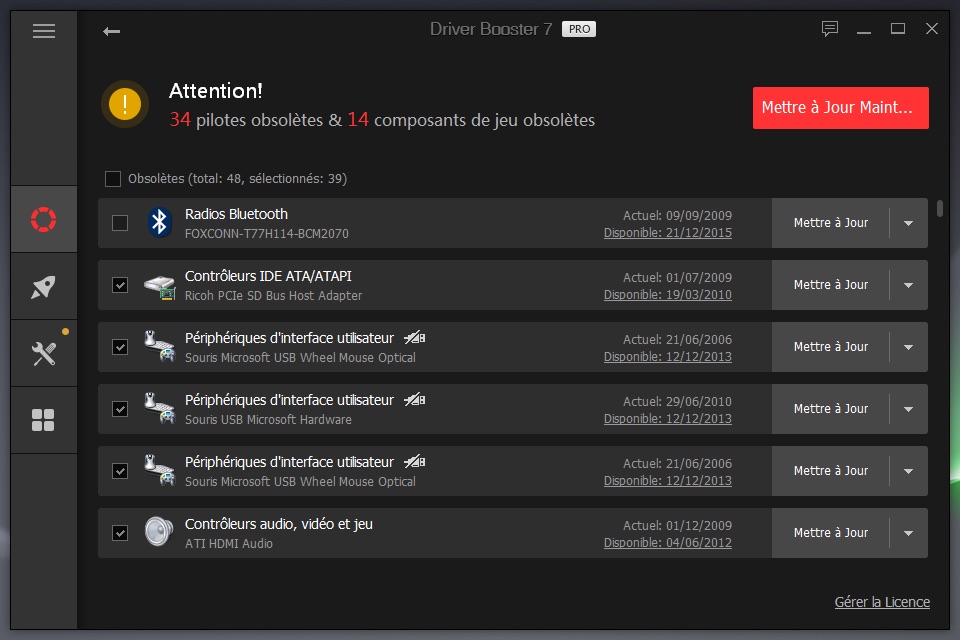Viewport: 960px width, 640px height.
Task: Click the Driver Booster 7 title
Action: (x=491, y=29)
